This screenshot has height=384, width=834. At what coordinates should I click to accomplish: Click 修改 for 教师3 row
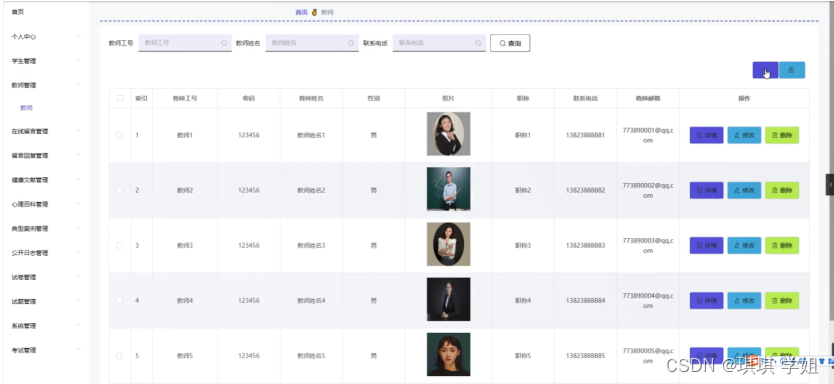click(744, 245)
